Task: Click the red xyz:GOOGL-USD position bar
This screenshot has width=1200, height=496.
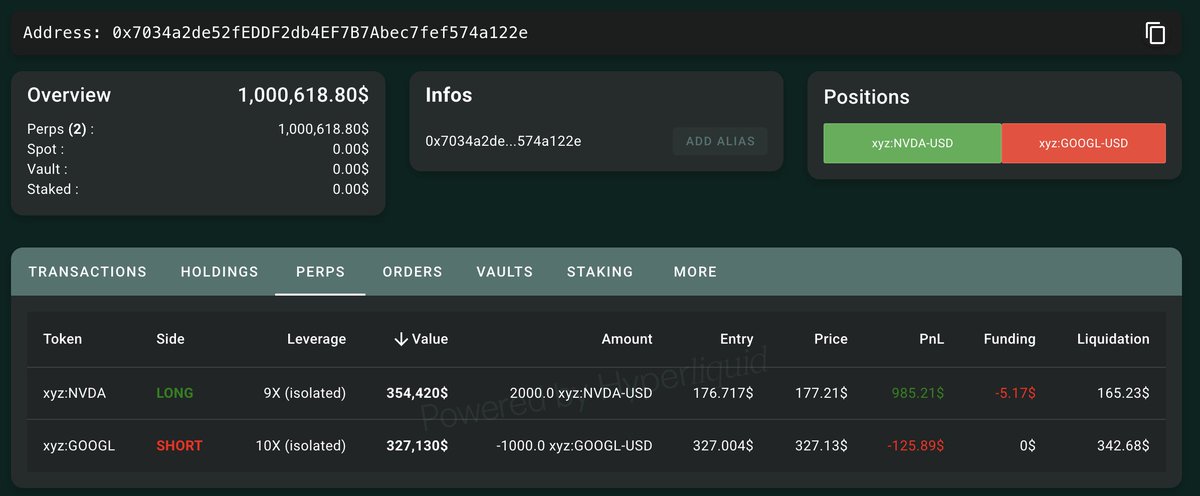Action: pyautogui.click(x=1083, y=143)
